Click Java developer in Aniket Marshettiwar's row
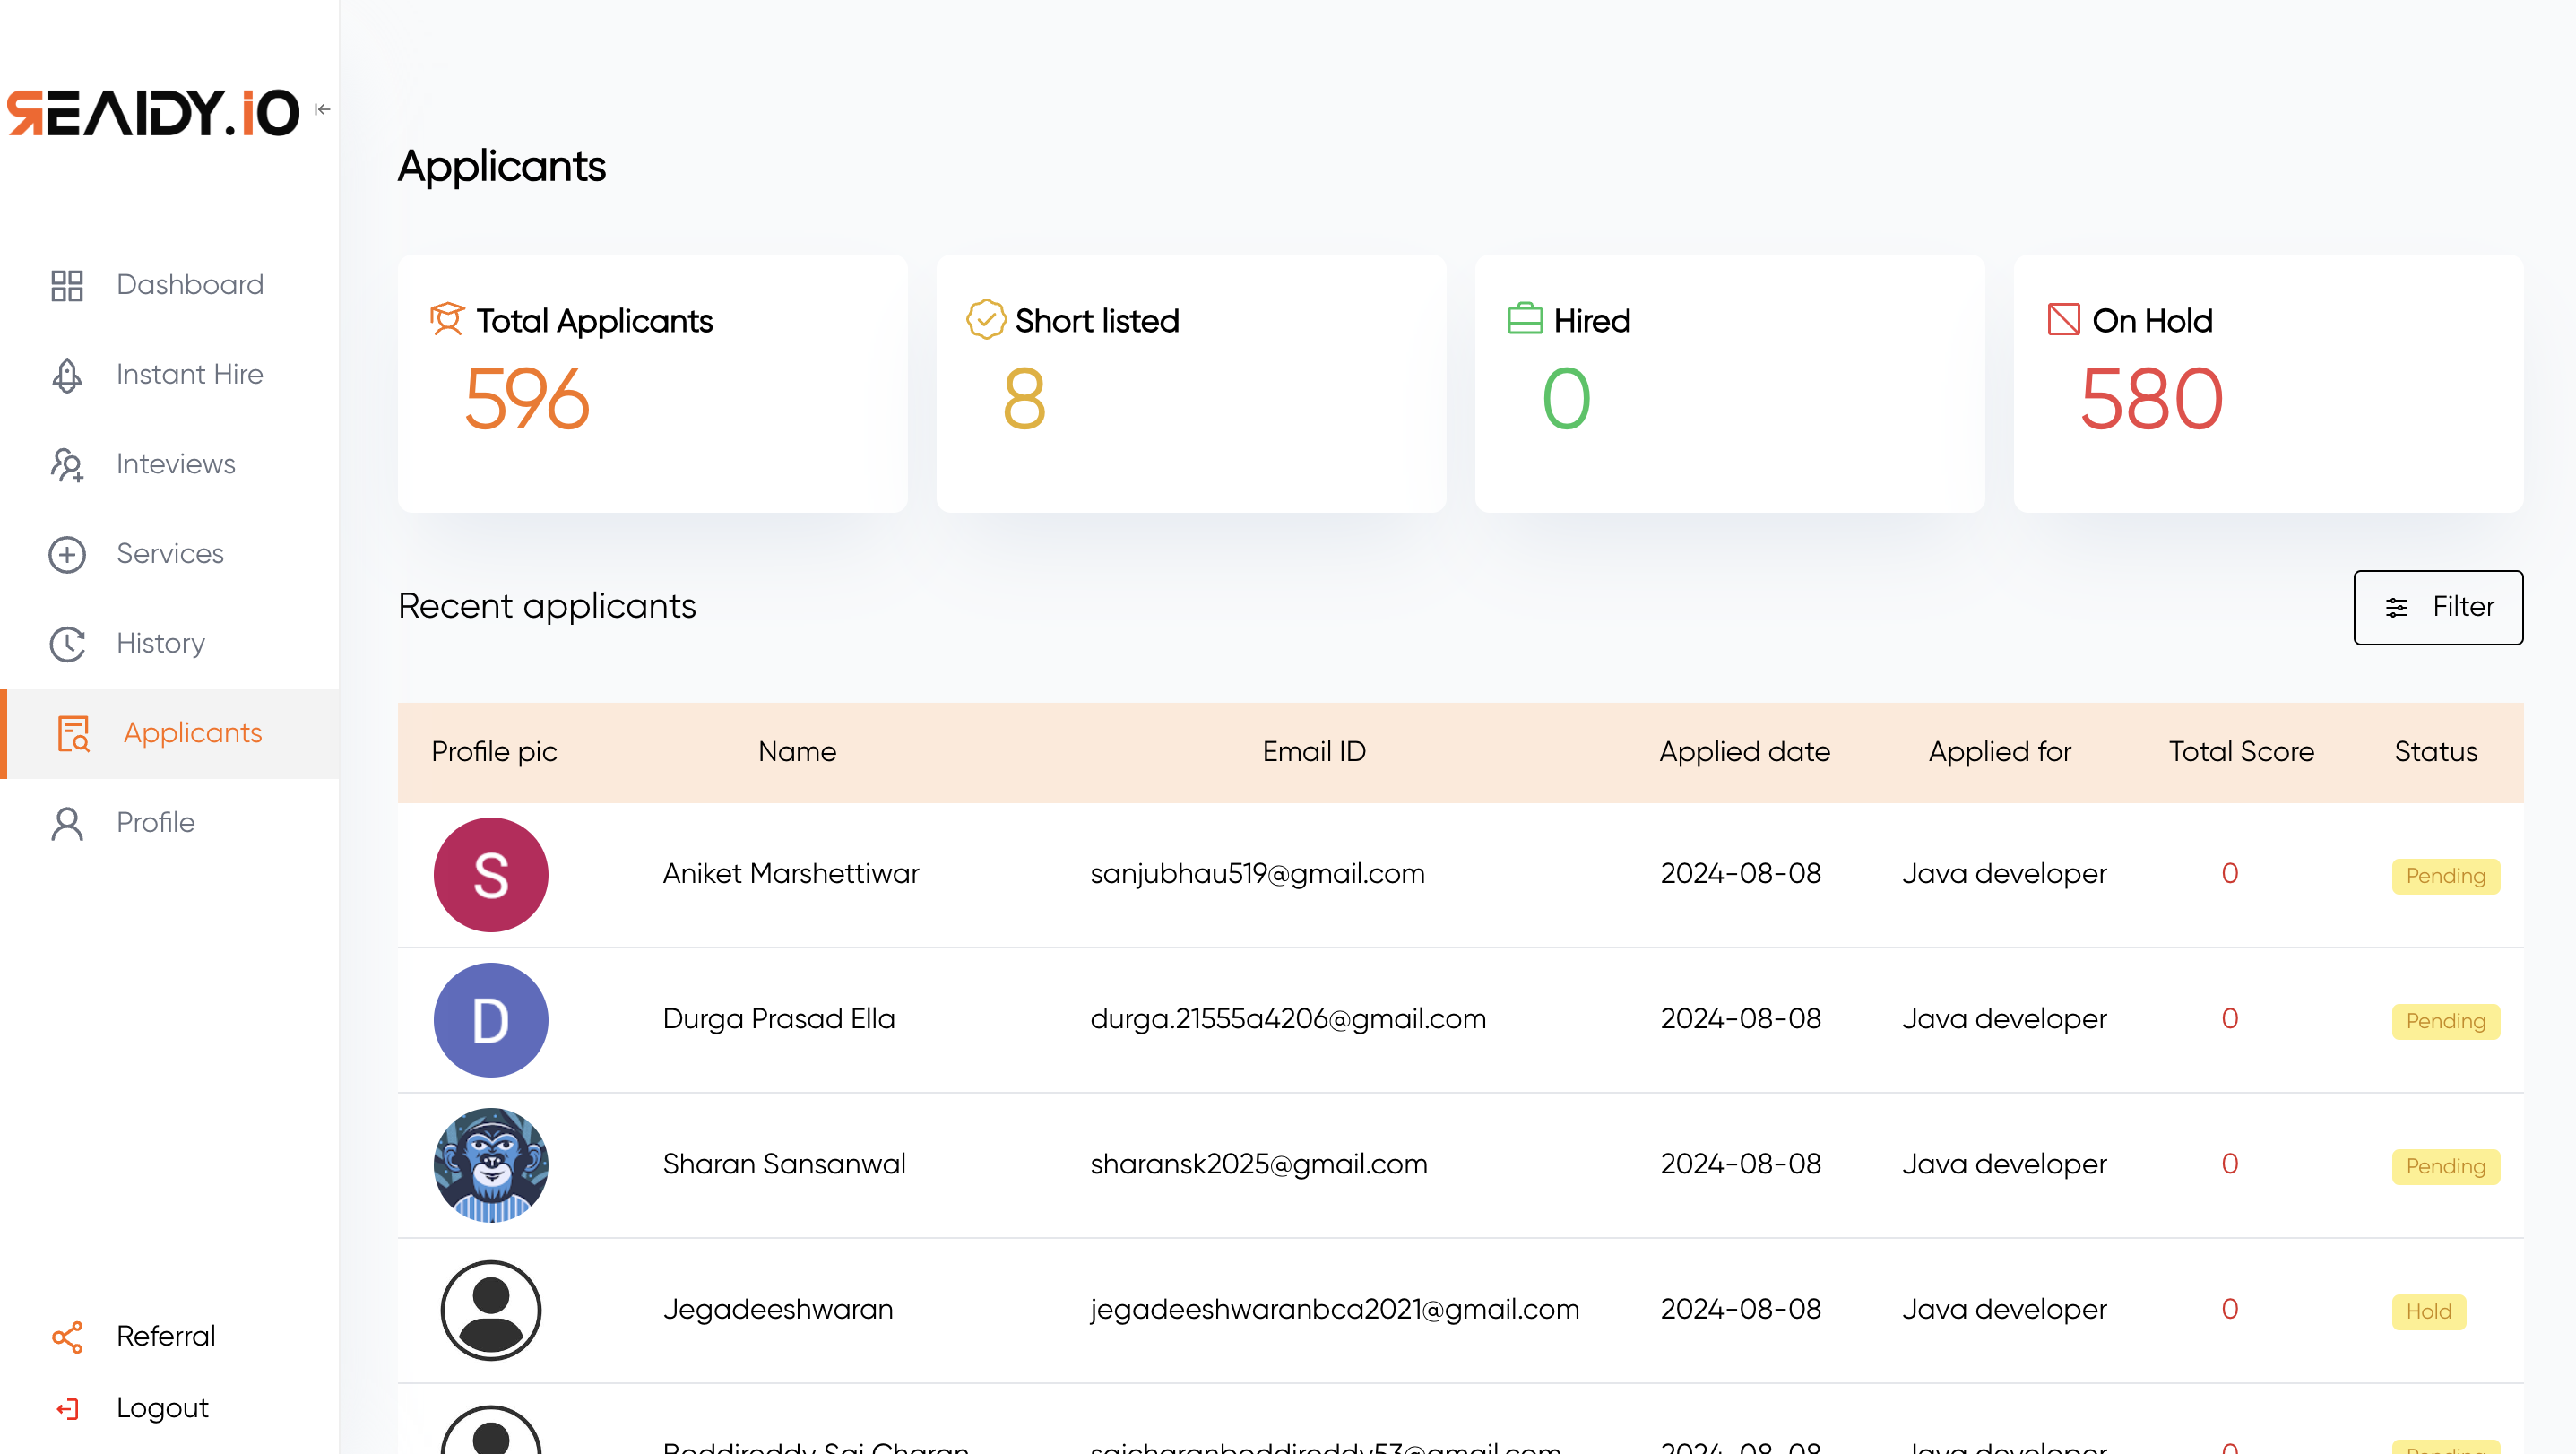 2004,874
